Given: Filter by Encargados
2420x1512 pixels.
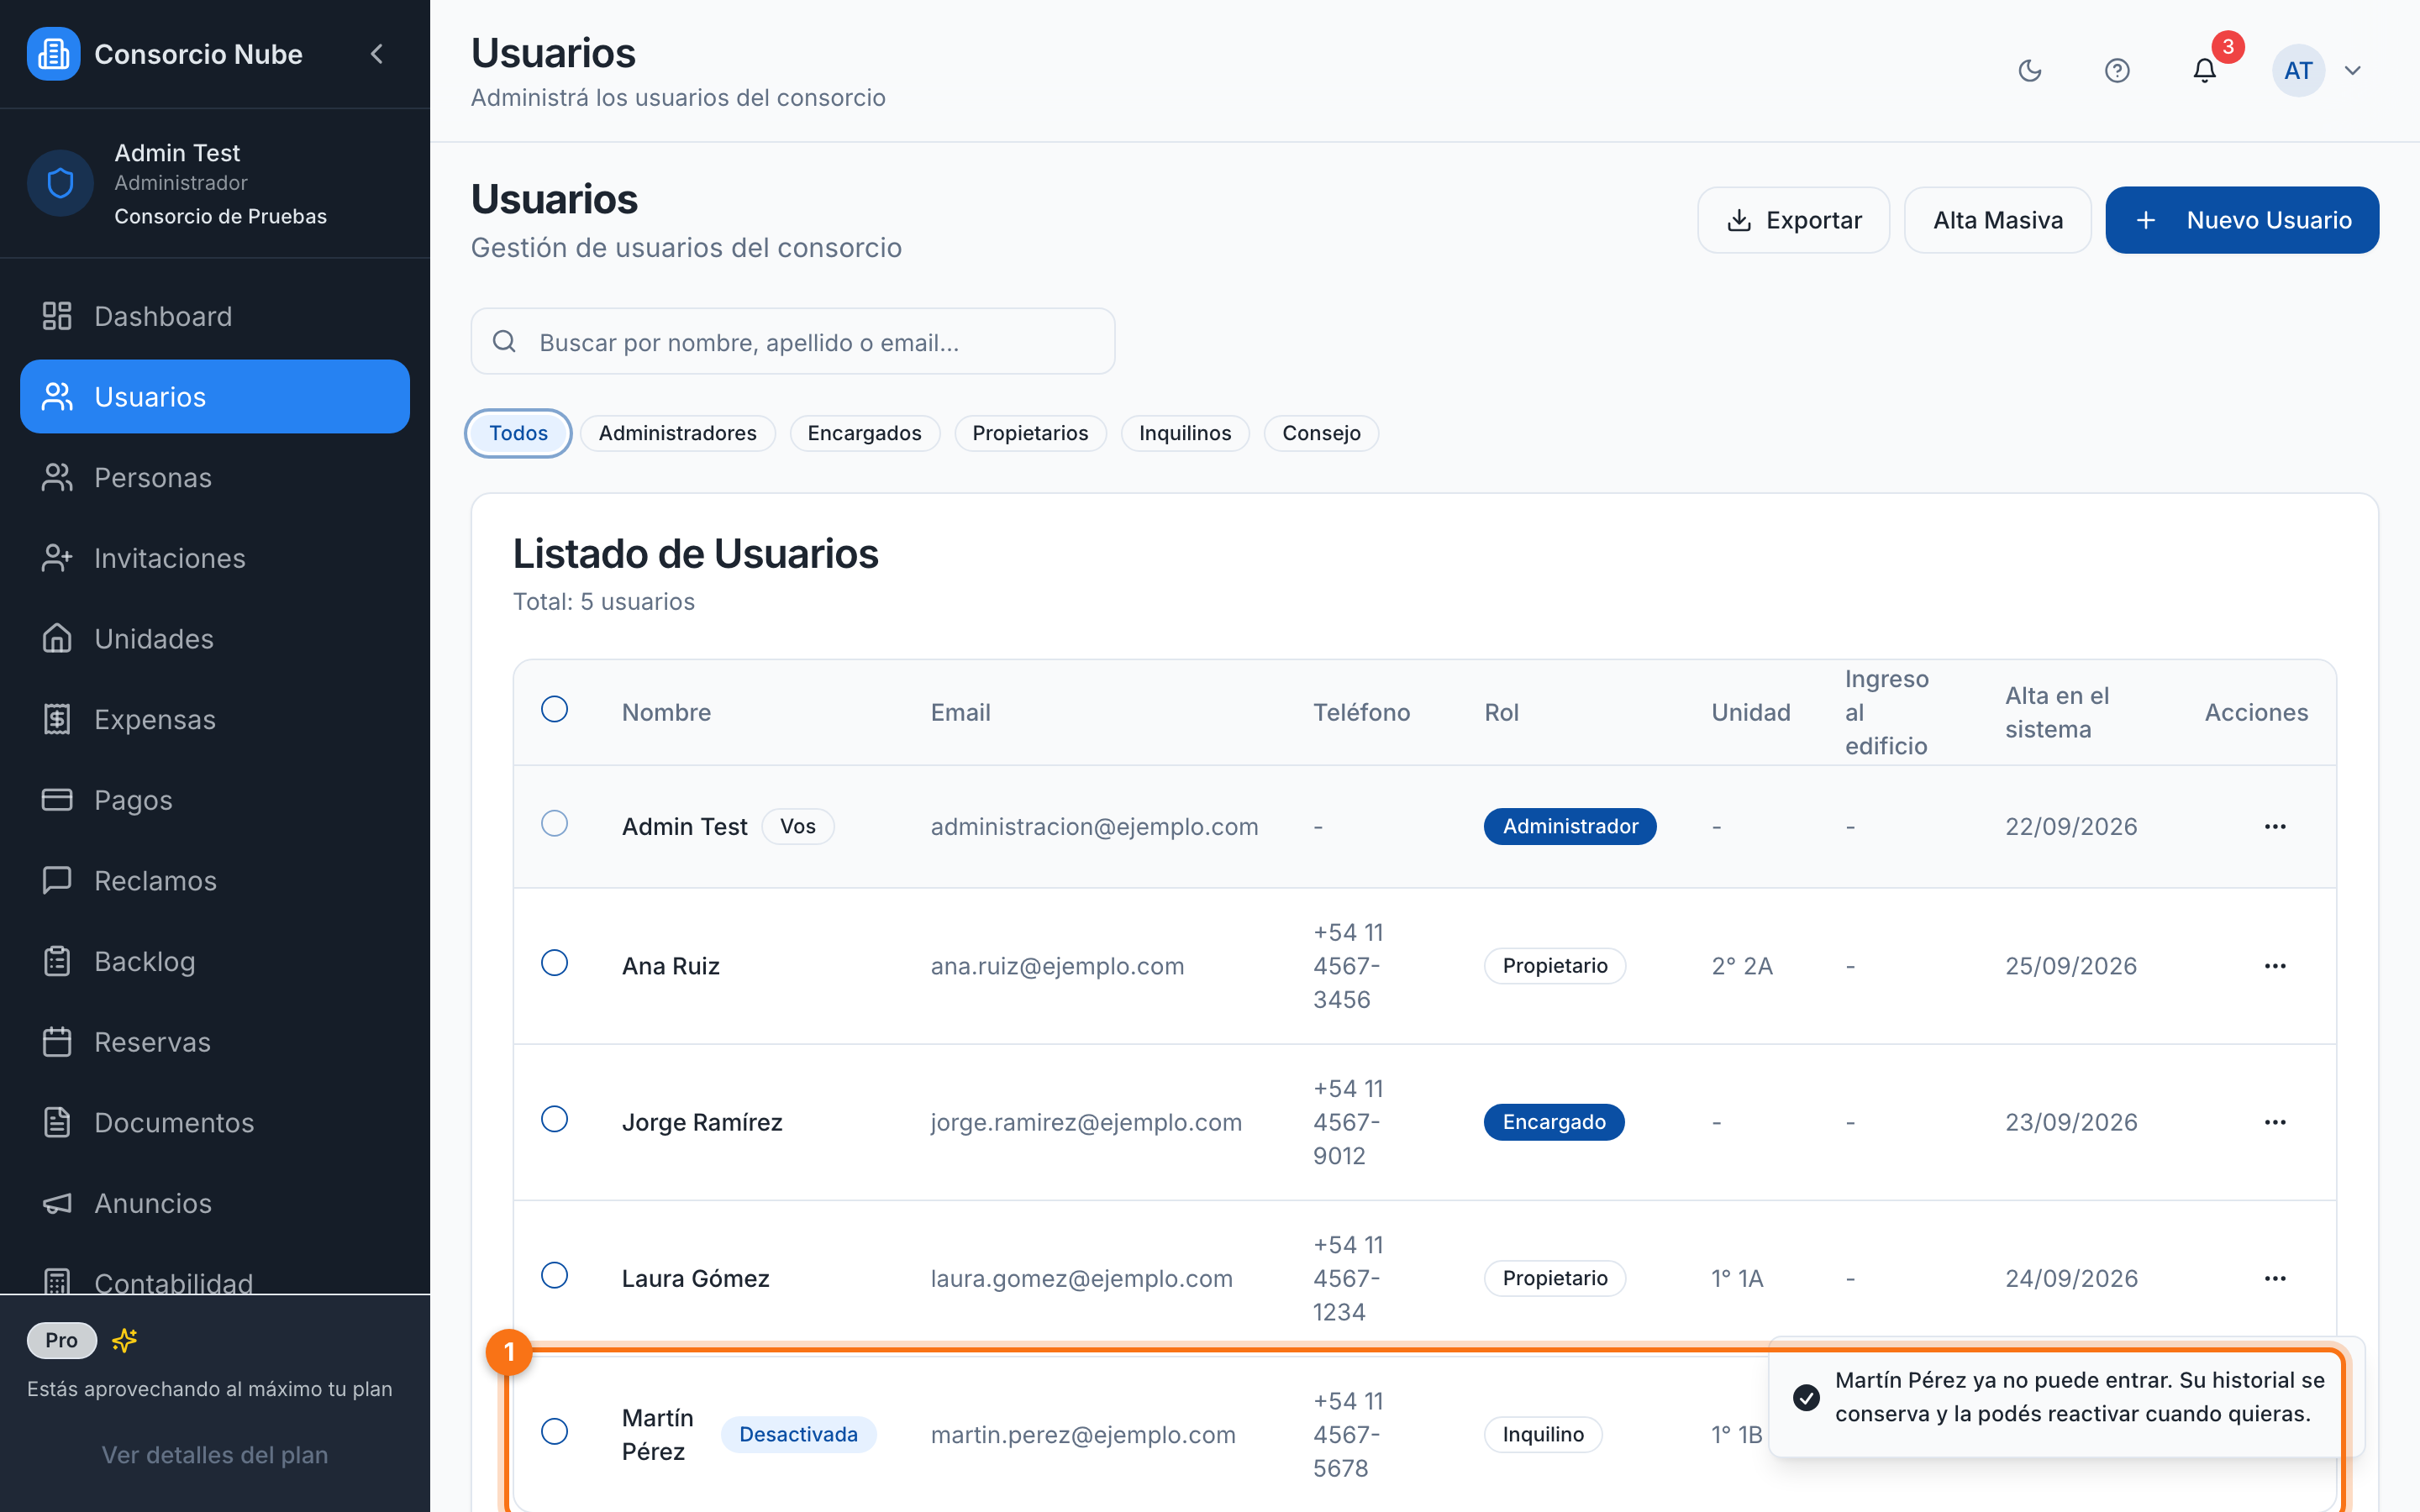Looking at the screenshot, I should click(865, 433).
